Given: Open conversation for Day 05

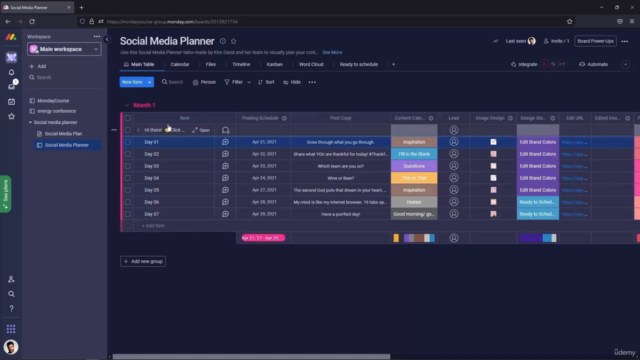Looking at the screenshot, I should (x=225, y=190).
